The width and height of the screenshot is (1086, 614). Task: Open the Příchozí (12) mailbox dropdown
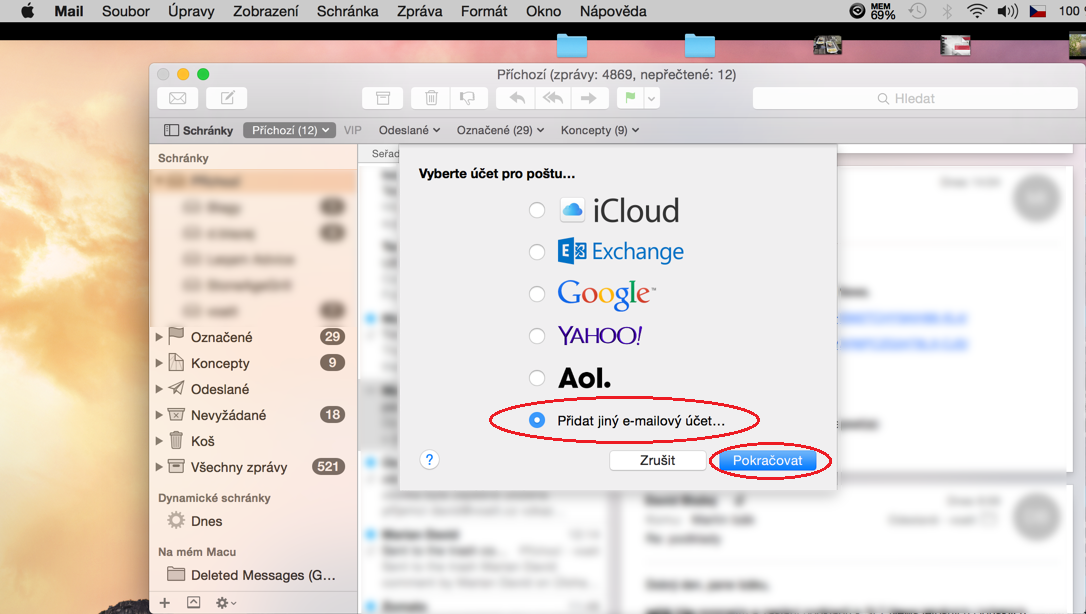pyautogui.click(x=290, y=130)
